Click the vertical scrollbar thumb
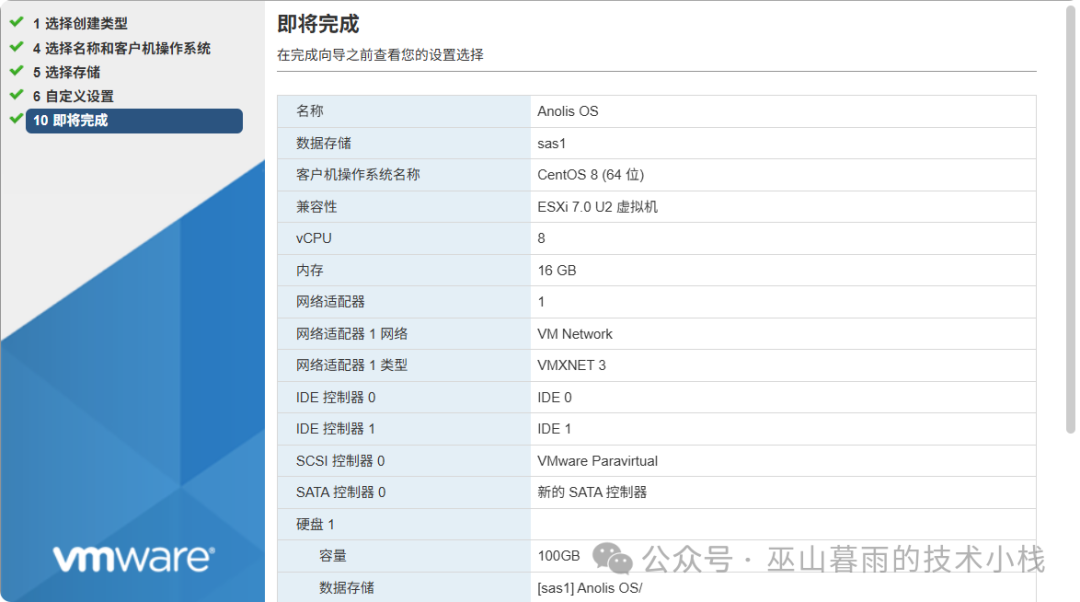The width and height of the screenshot is (1080, 602). click(x=1070, y=220)
